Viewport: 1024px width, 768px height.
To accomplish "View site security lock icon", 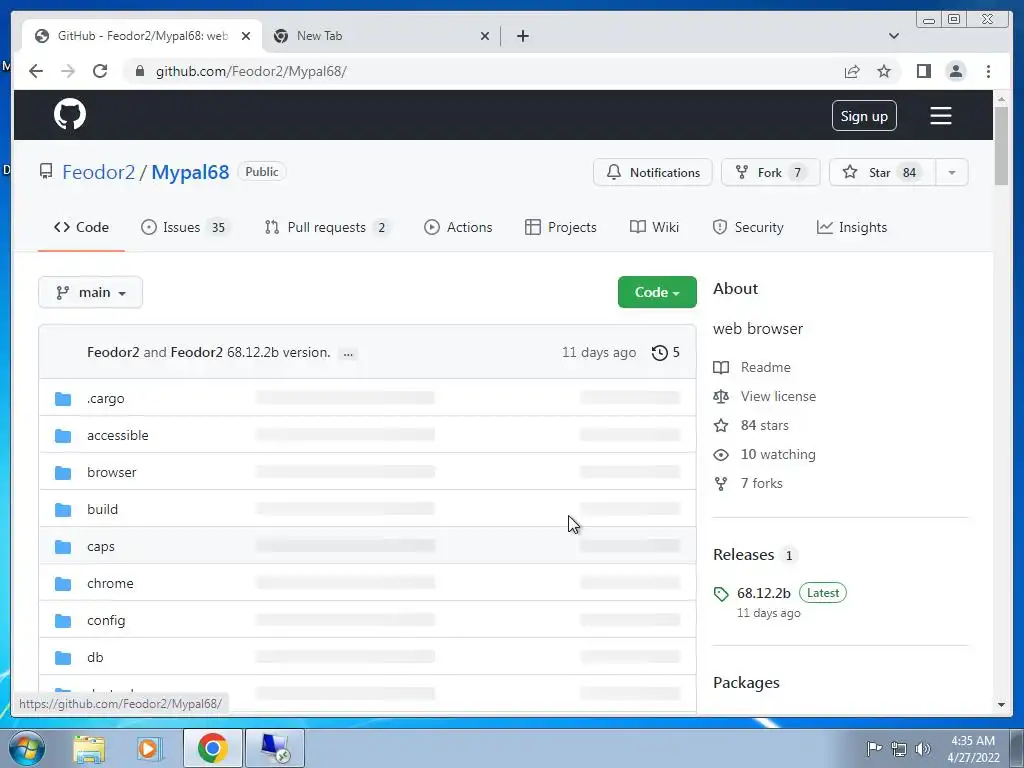I will 139,71.
